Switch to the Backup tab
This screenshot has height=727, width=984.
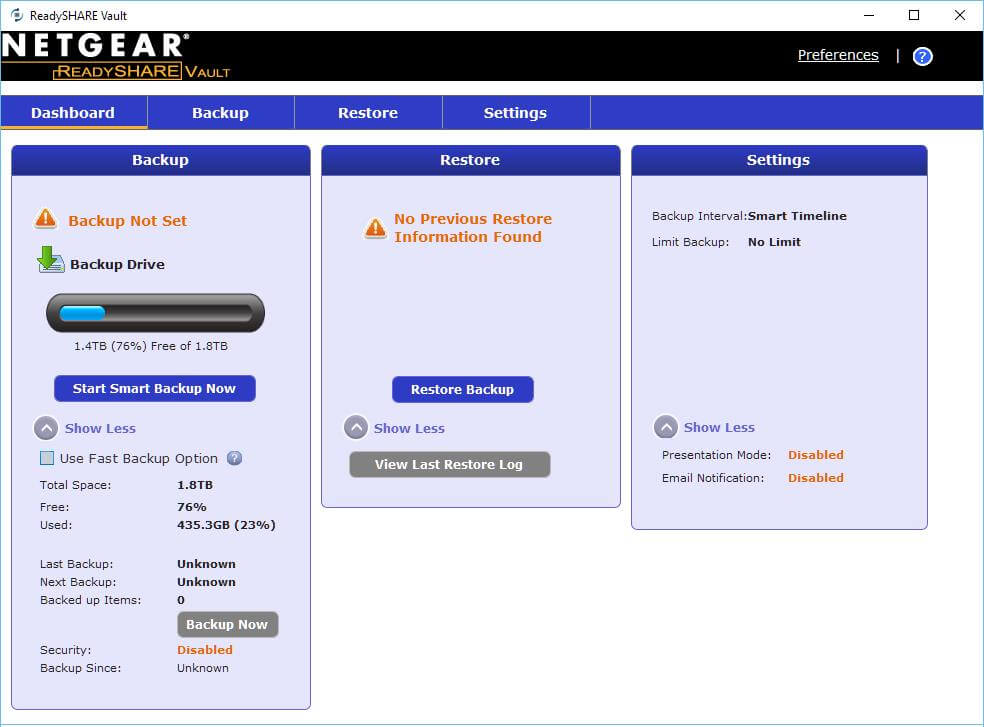(x=220, y=113)
